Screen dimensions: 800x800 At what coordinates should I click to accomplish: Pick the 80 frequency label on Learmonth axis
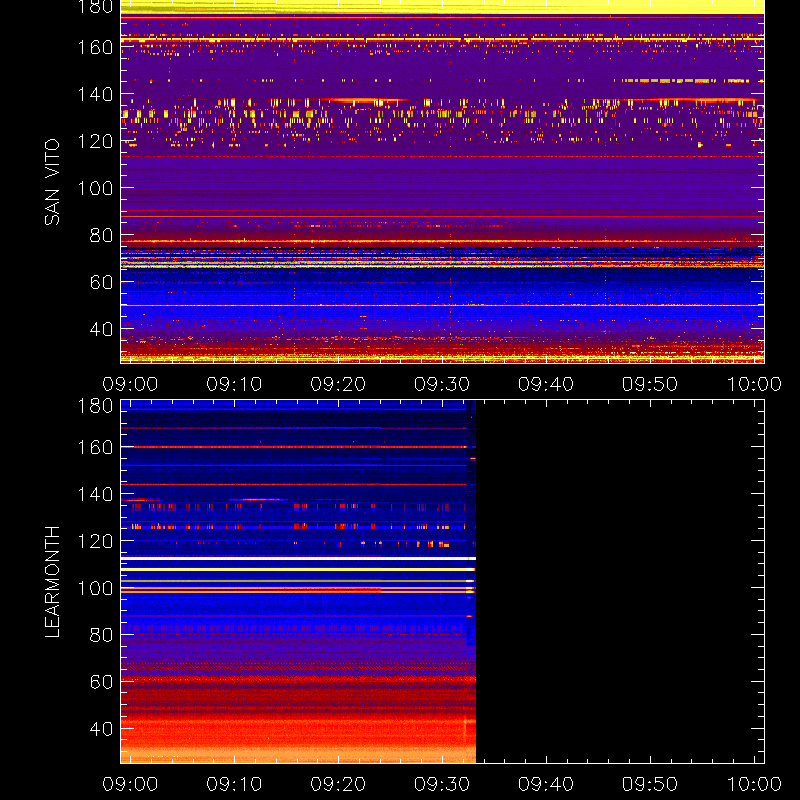[x=101, y=635]
